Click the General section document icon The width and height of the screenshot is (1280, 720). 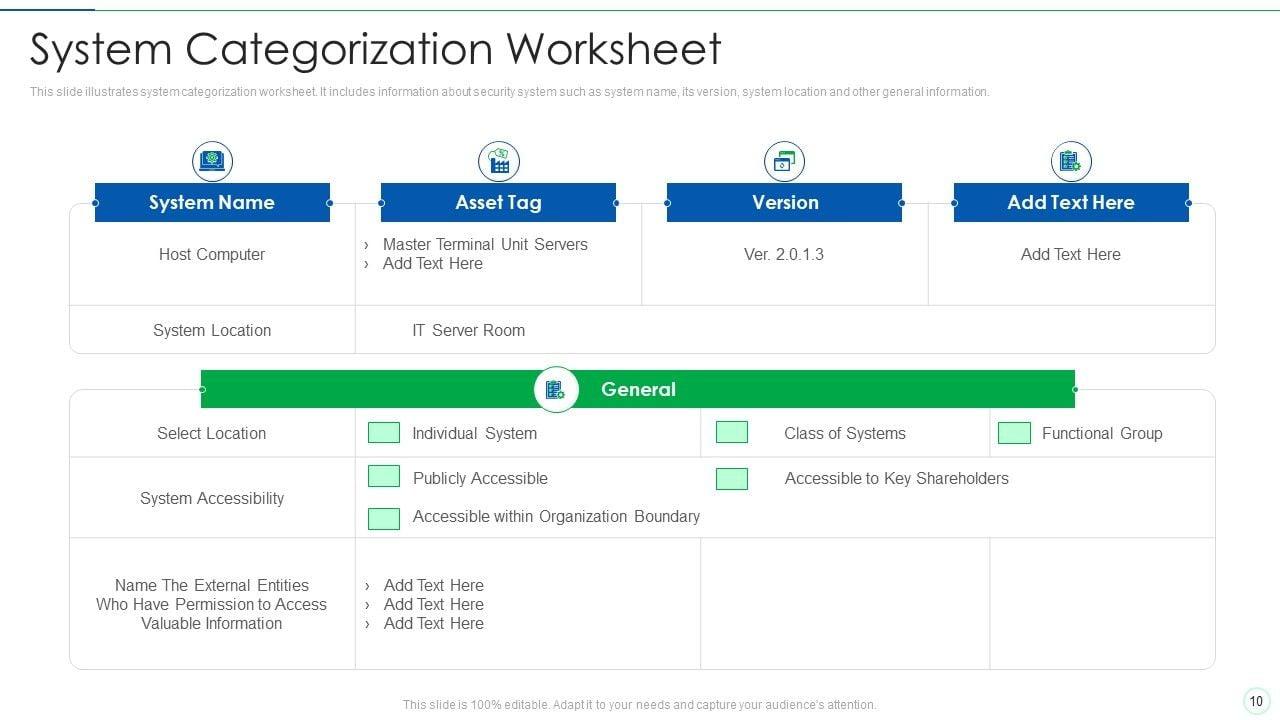(555, 390)
